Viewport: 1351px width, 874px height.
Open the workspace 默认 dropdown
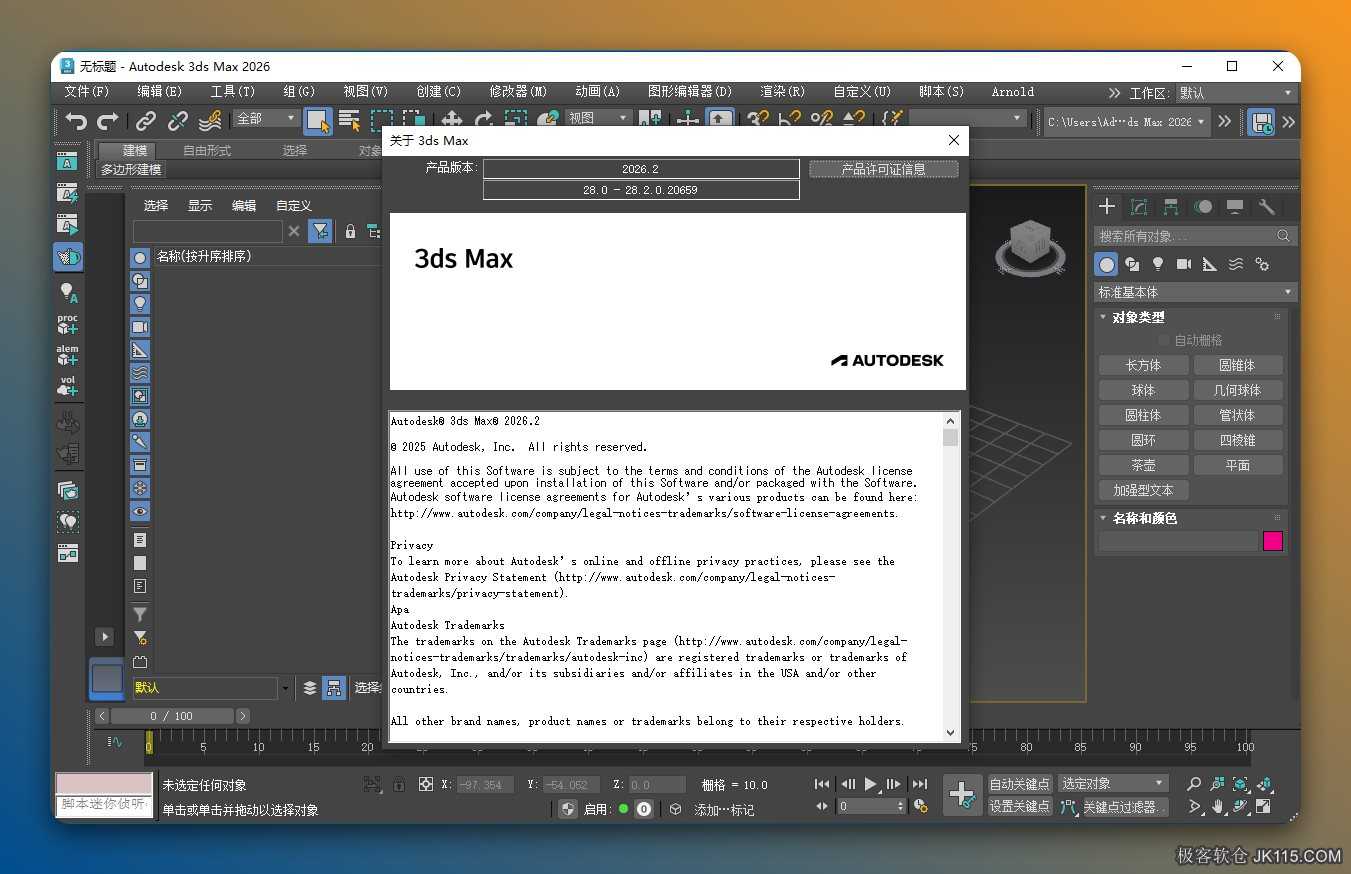pos(1236,93)
